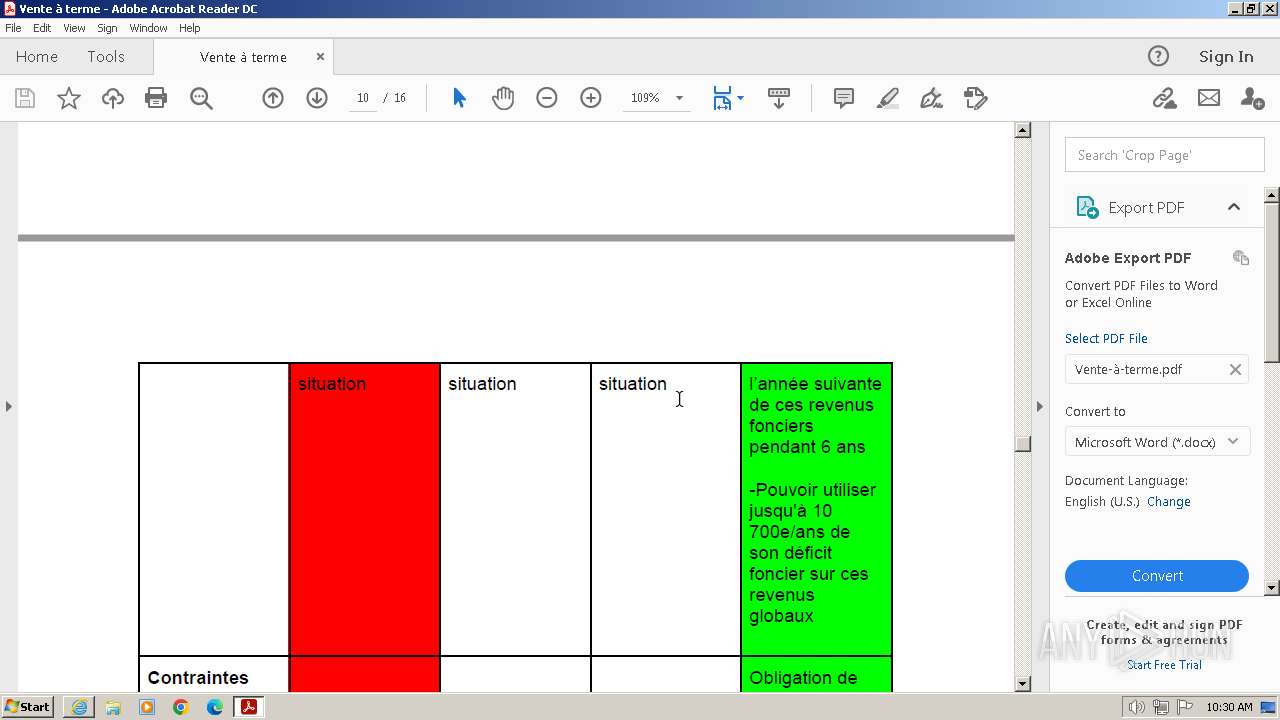Screen dimensions: 1280x720
Task: Click the Contraintes table cell
Action: coord(214,674)
